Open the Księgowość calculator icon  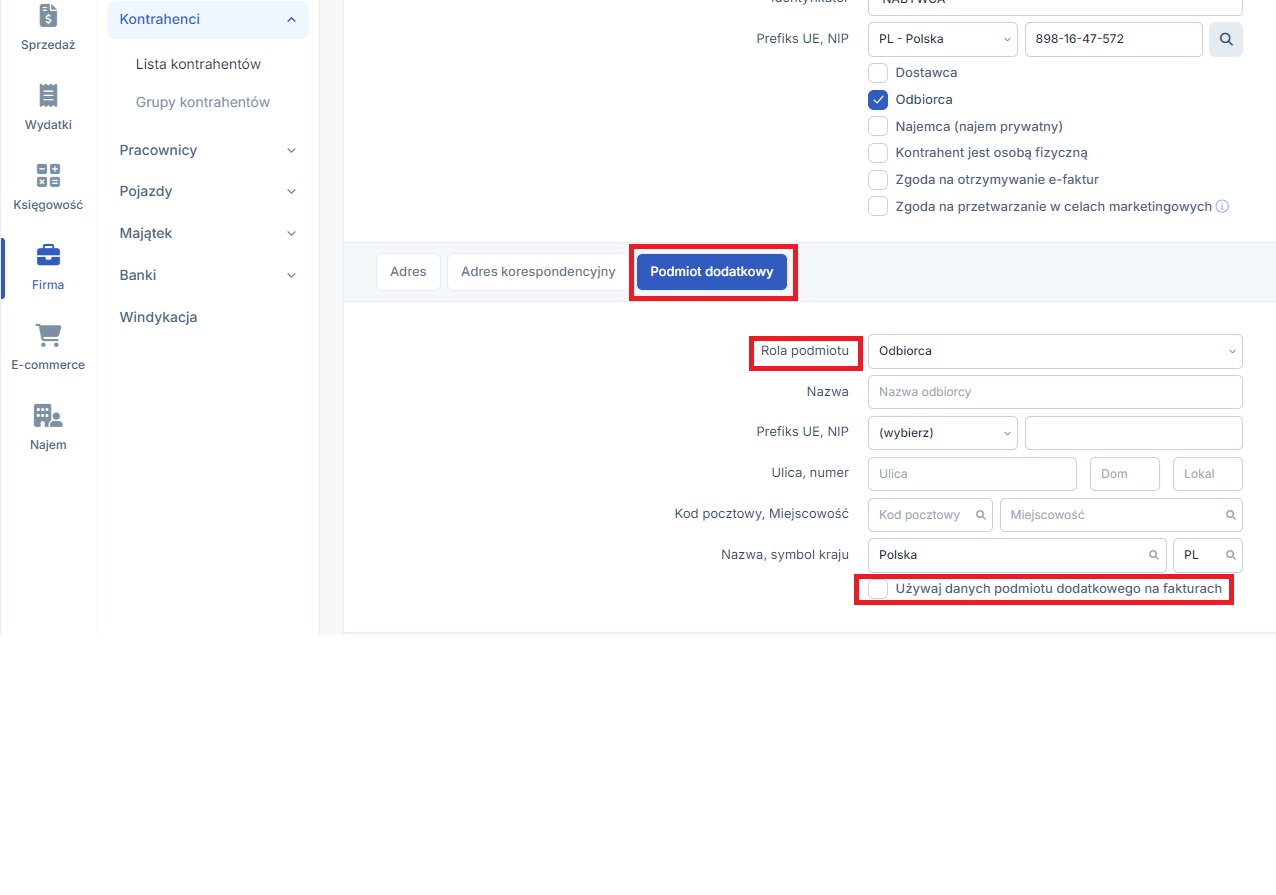(x=48, y=175)
